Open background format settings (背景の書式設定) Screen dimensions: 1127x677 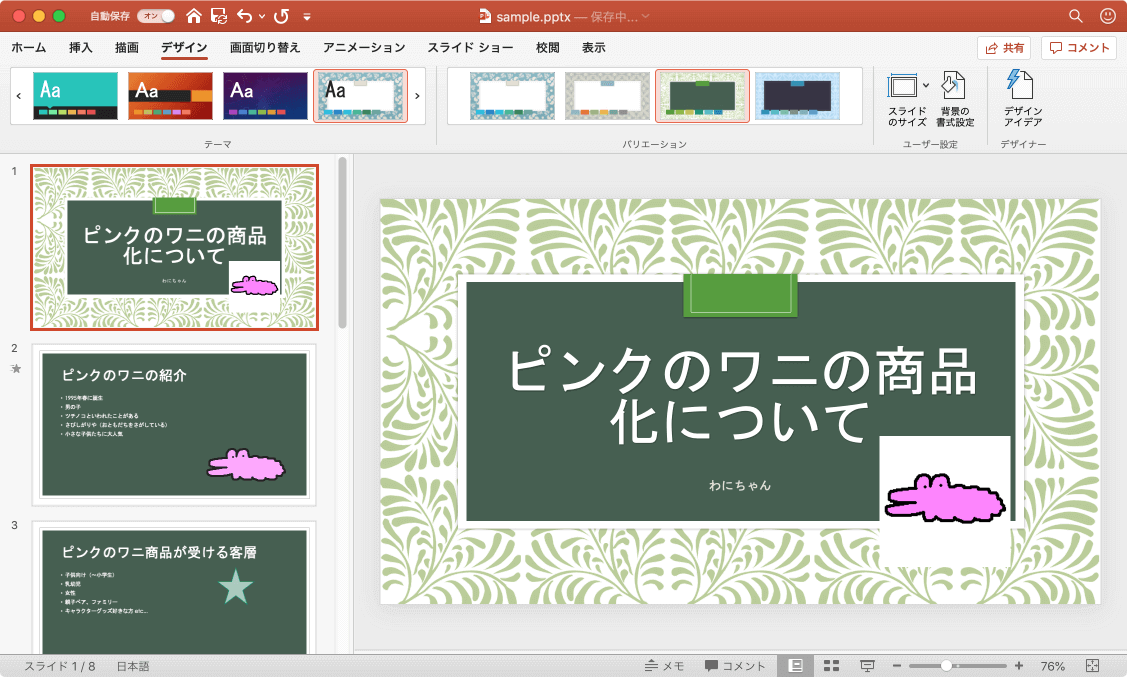pos(956,99)
